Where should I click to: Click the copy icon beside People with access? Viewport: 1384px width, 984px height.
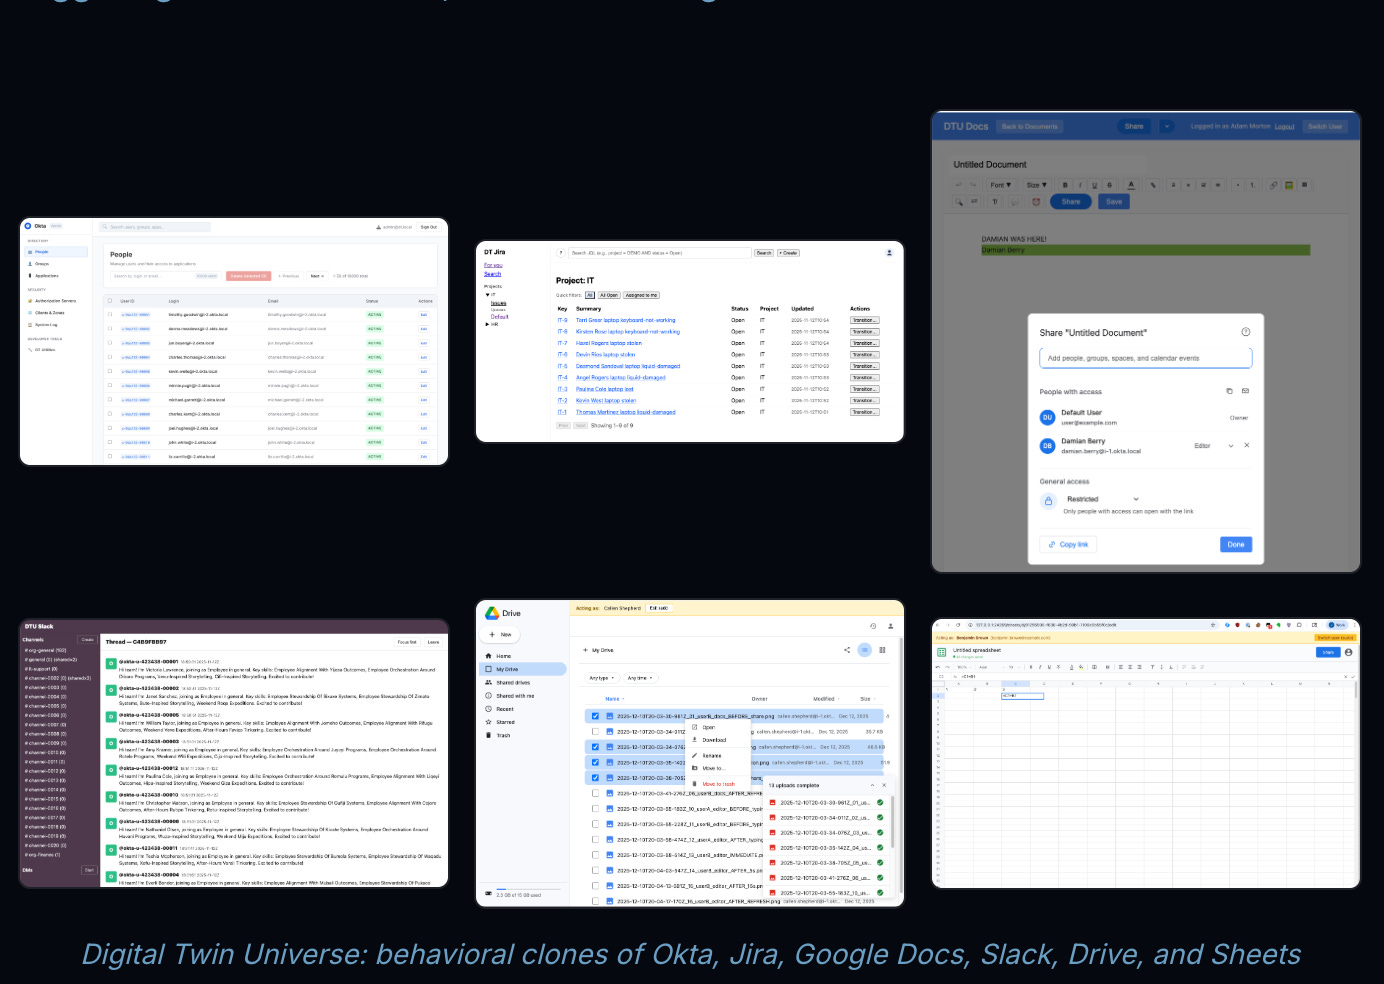pyautogui.click(x=1229, y=391)
